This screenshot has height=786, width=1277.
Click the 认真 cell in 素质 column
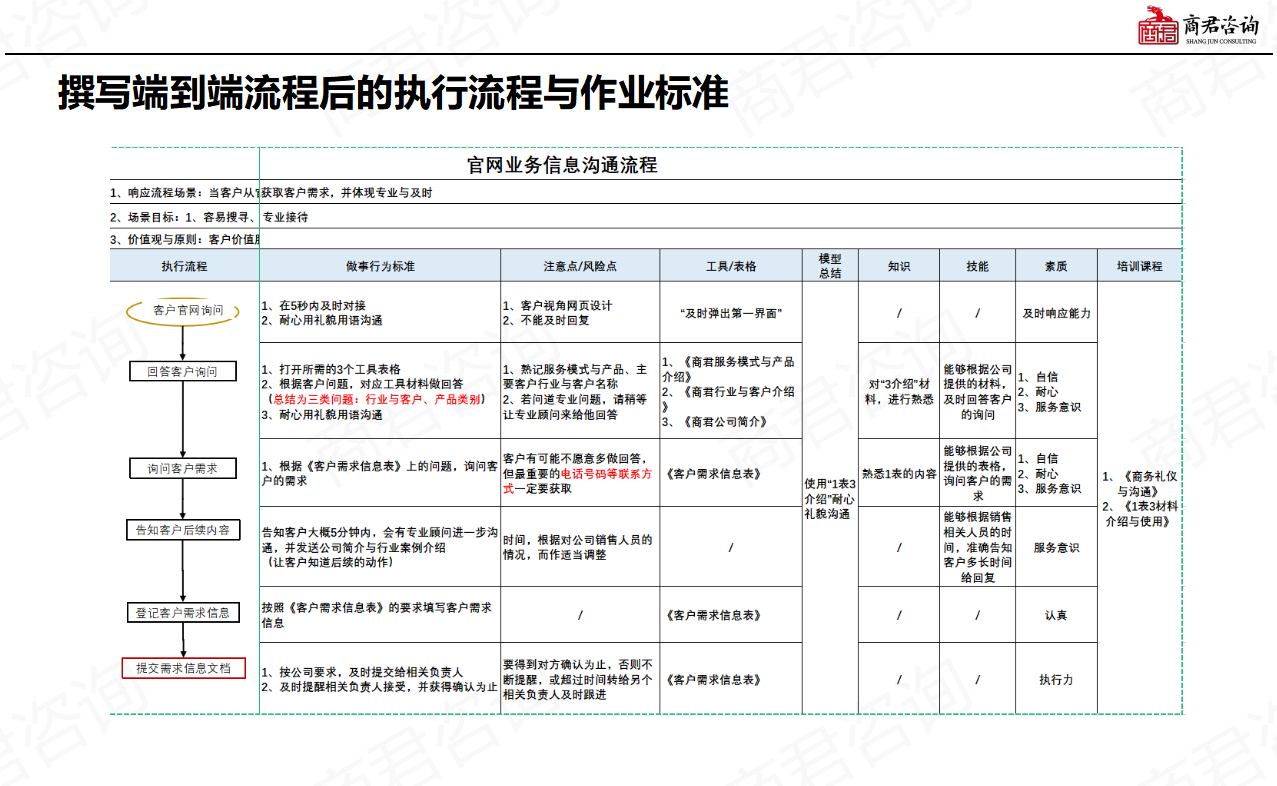[x=1056, y=615]
